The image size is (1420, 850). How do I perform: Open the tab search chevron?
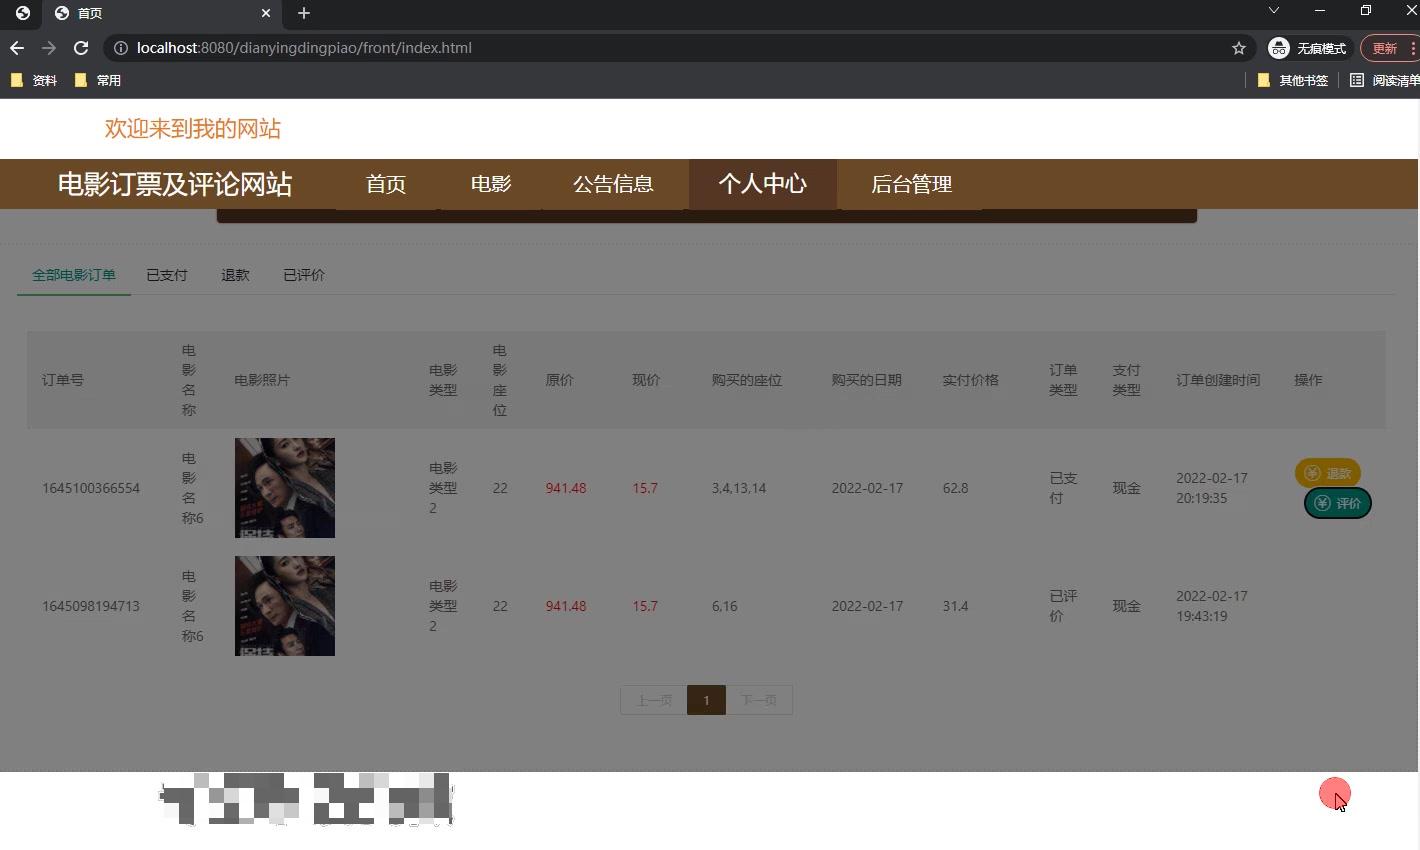point(1273,10)
